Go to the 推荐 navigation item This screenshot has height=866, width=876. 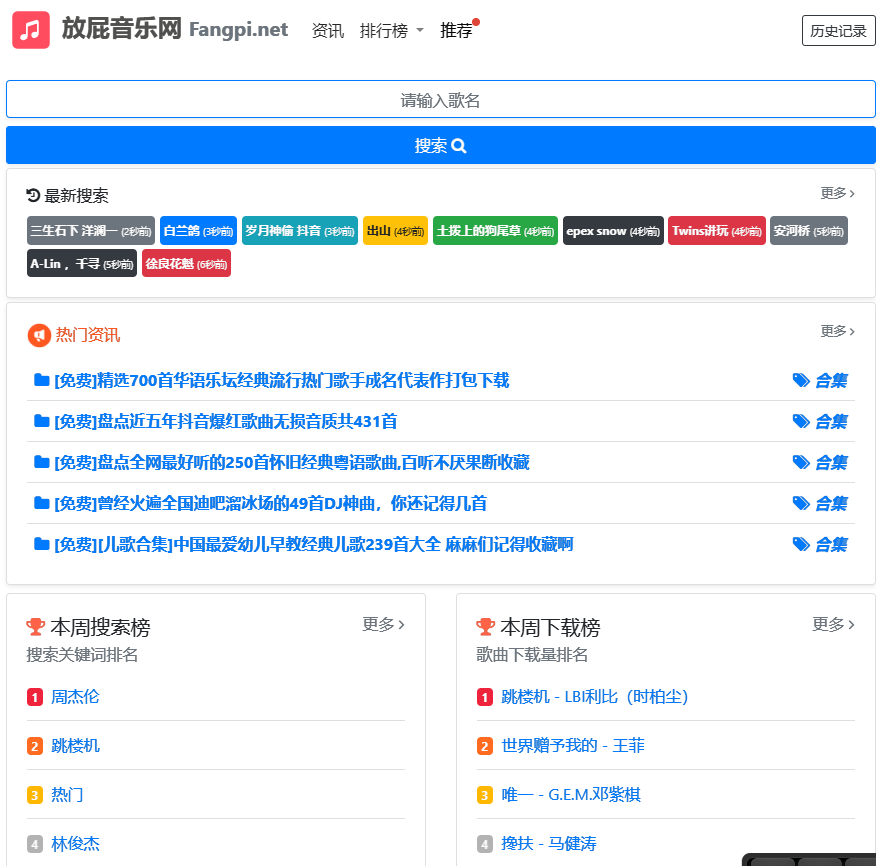(456, 31)
